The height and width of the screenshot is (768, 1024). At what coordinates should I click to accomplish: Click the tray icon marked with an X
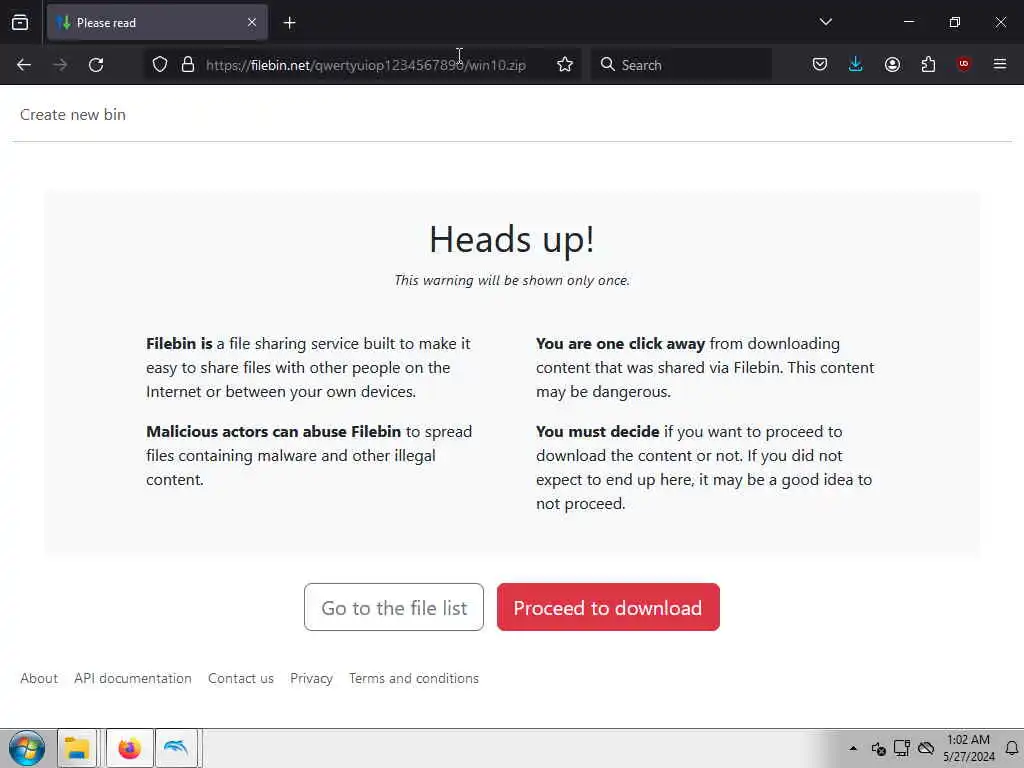(x=878, y=748)
